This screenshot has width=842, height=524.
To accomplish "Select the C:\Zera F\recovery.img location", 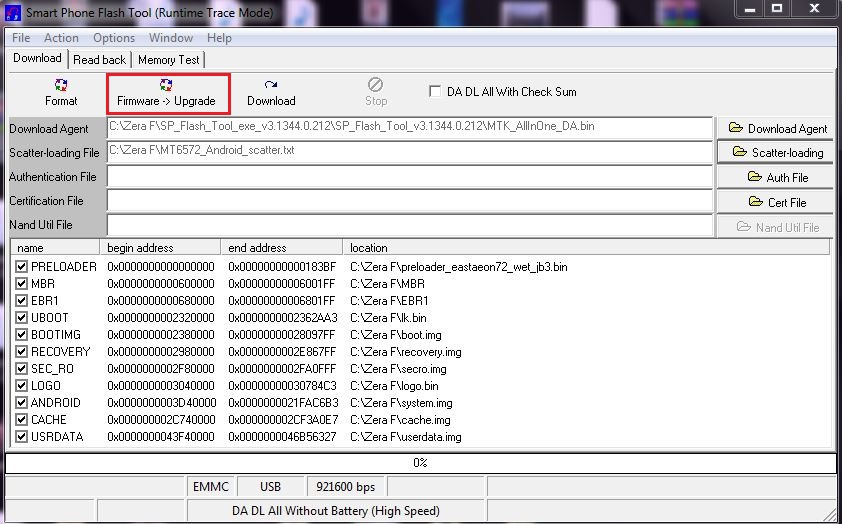I will tap(405, 352).
